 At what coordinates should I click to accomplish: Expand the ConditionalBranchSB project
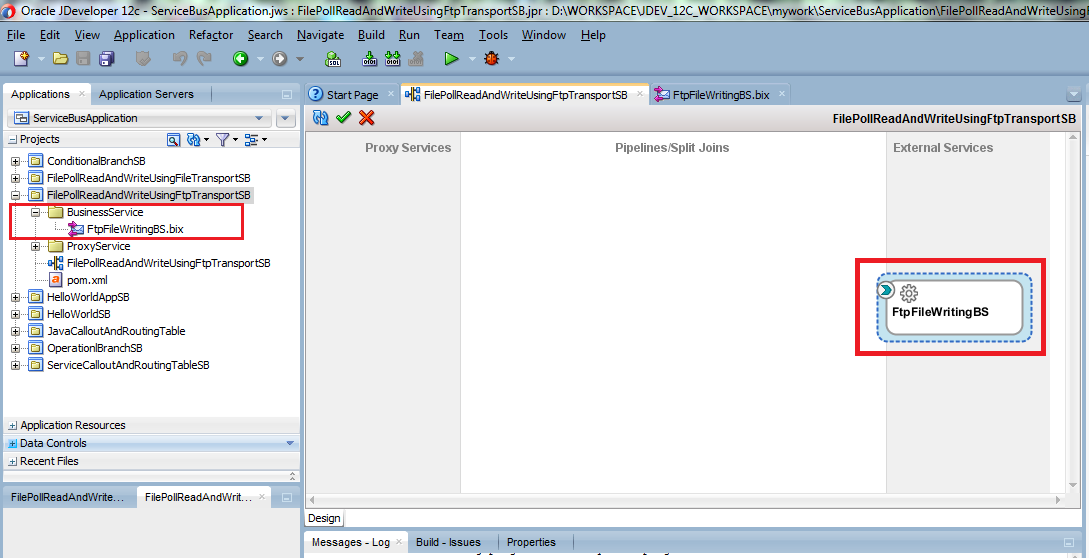tap(15, 161)
